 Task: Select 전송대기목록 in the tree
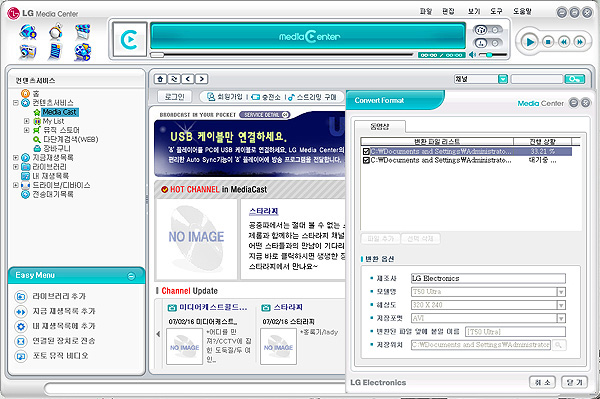point(53,194)
